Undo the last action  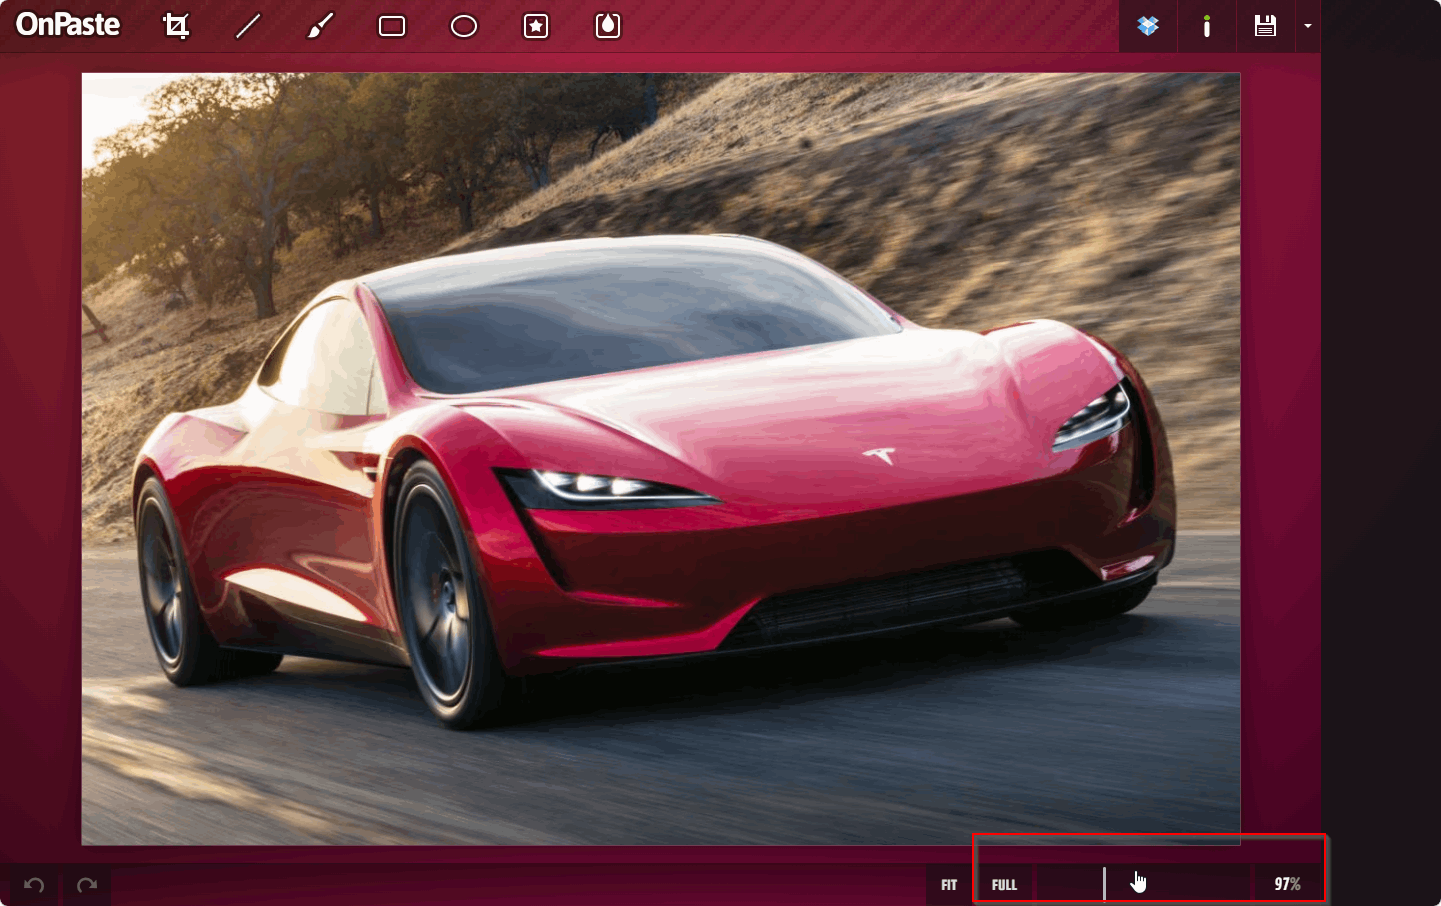click(34, 885)
